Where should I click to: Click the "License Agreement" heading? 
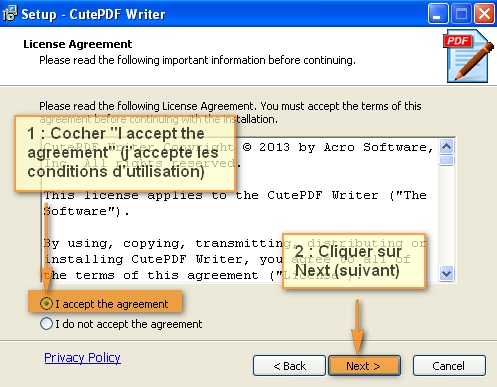pyautogui.click(x=78, y=44)
